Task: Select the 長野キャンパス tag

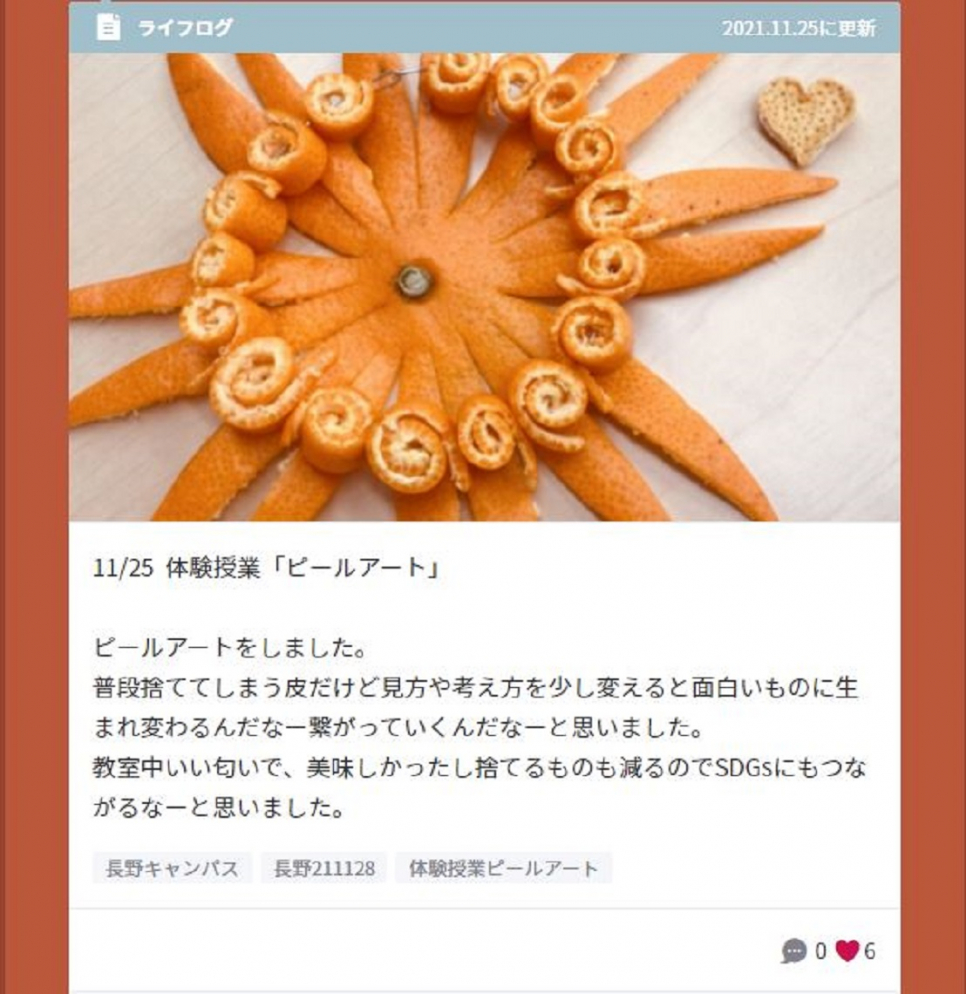Action: click(x=172, y=868)
